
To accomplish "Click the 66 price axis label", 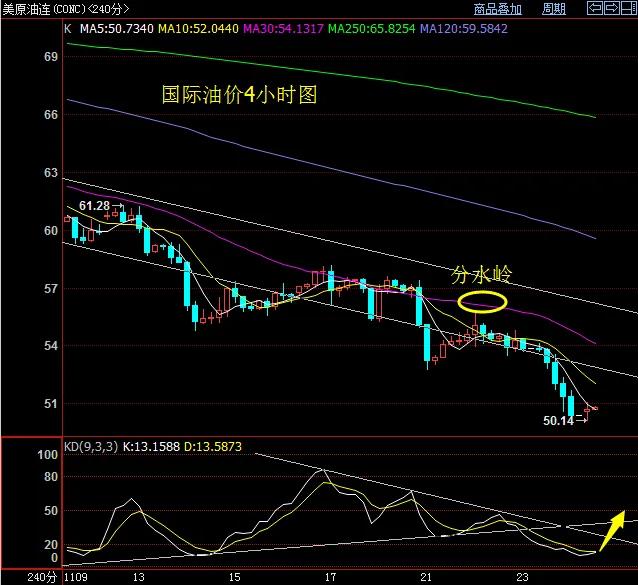I will coord(51,115).
